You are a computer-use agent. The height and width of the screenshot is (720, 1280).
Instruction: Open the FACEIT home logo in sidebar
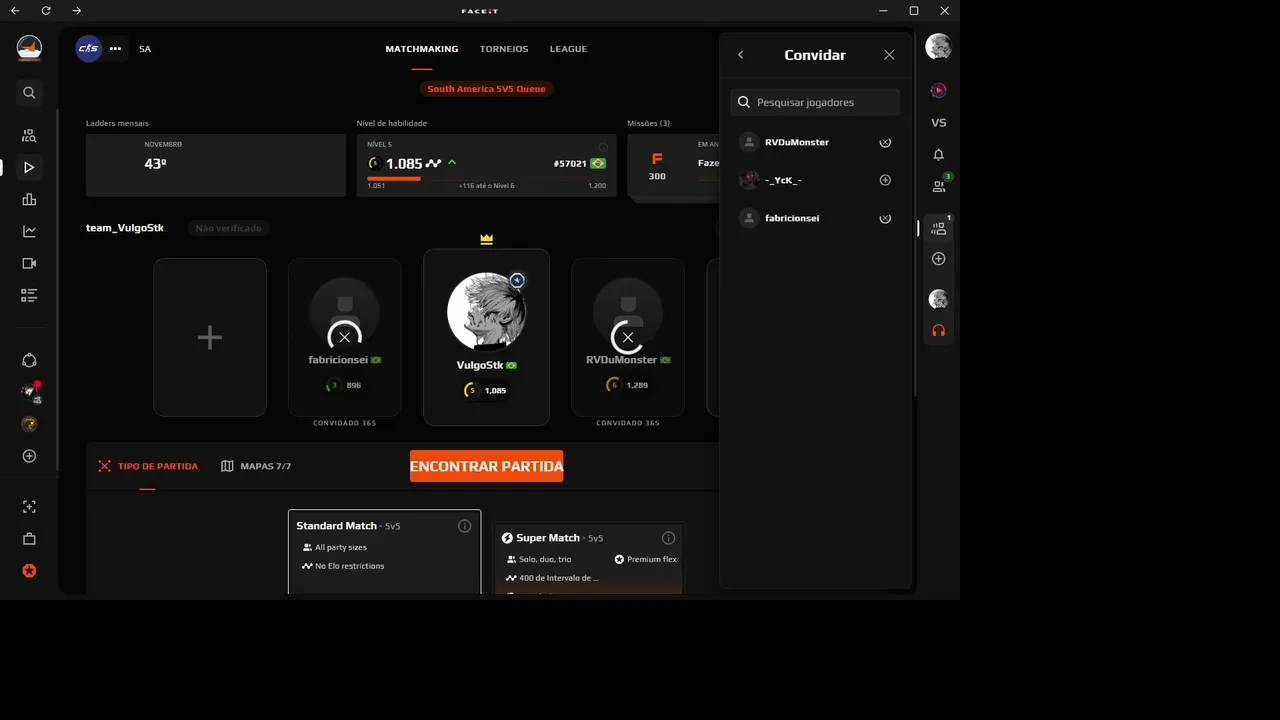[x=29, y=47]
